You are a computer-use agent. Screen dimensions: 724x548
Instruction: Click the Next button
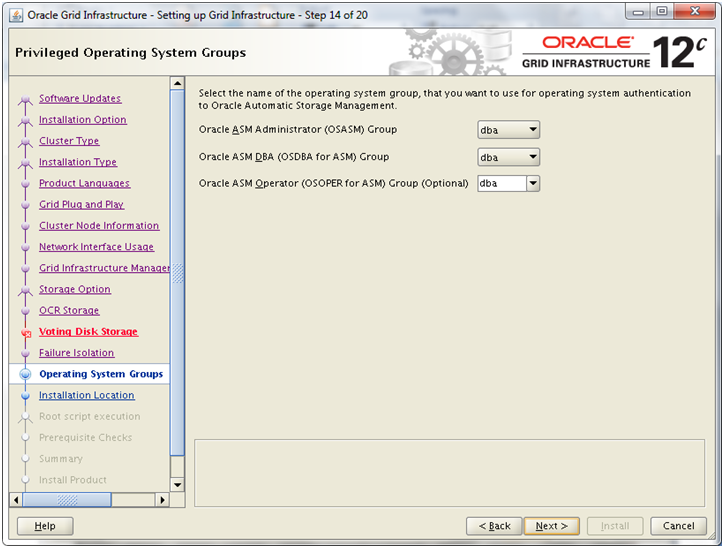coord(551,526)
